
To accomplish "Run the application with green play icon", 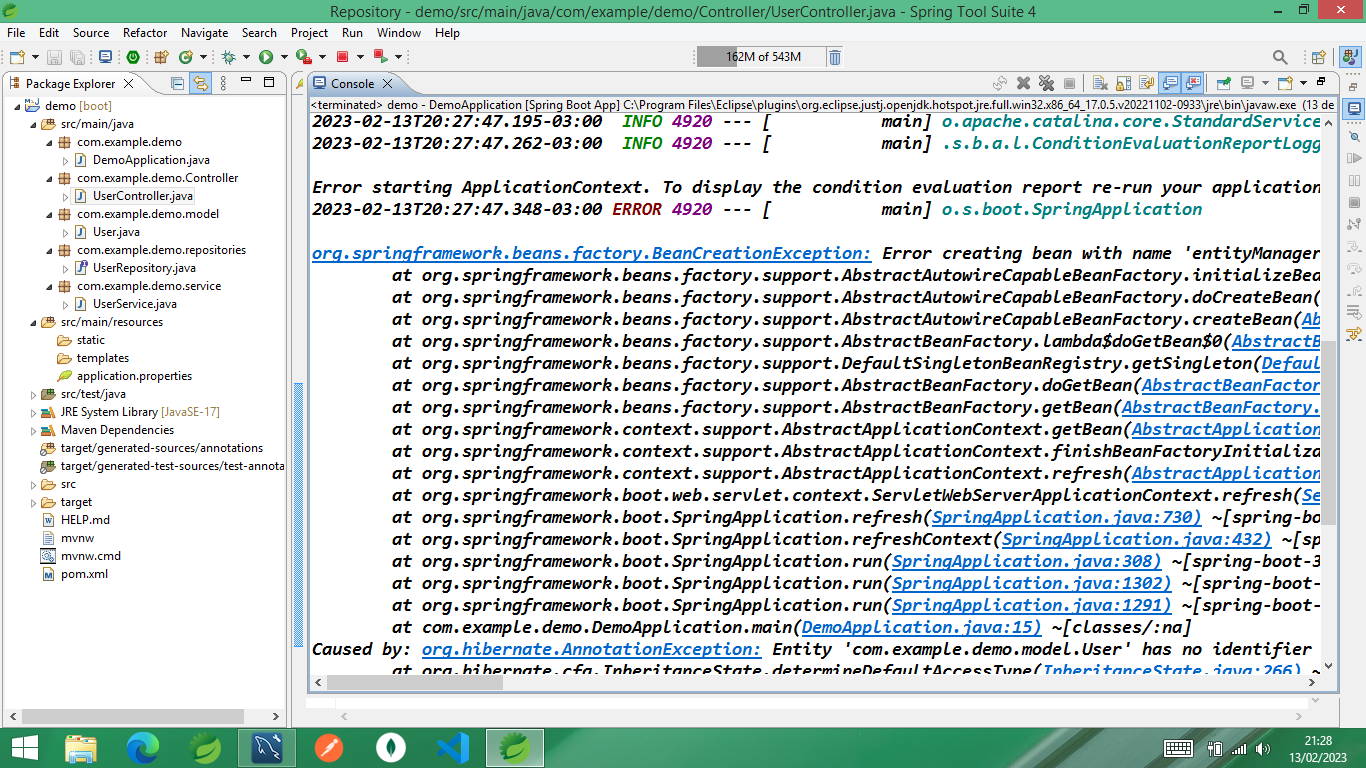I will click(266, 57).
